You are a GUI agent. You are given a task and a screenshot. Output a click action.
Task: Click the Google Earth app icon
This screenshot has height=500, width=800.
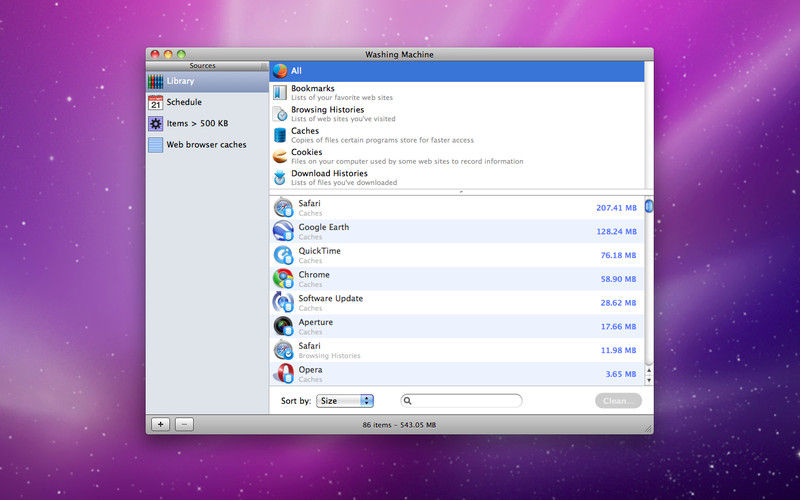pyautogui.click(x=283, y=231)
